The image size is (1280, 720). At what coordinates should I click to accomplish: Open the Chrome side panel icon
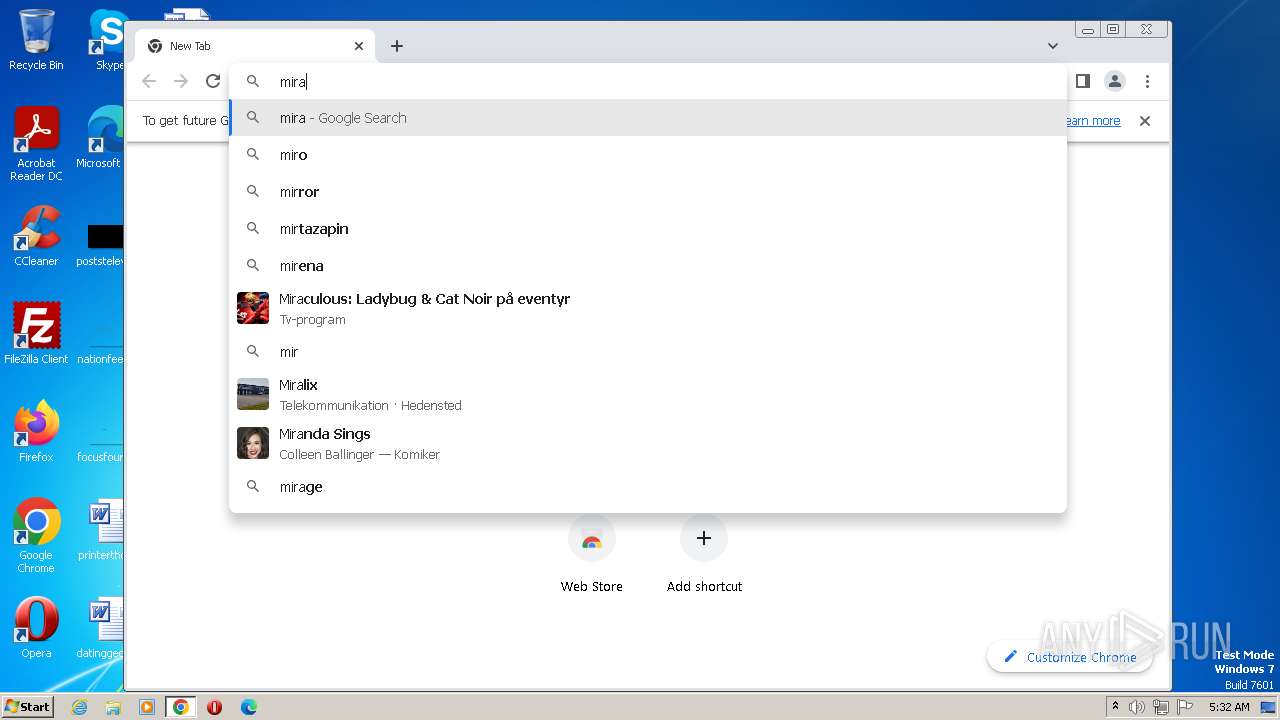pos(1083,81)
